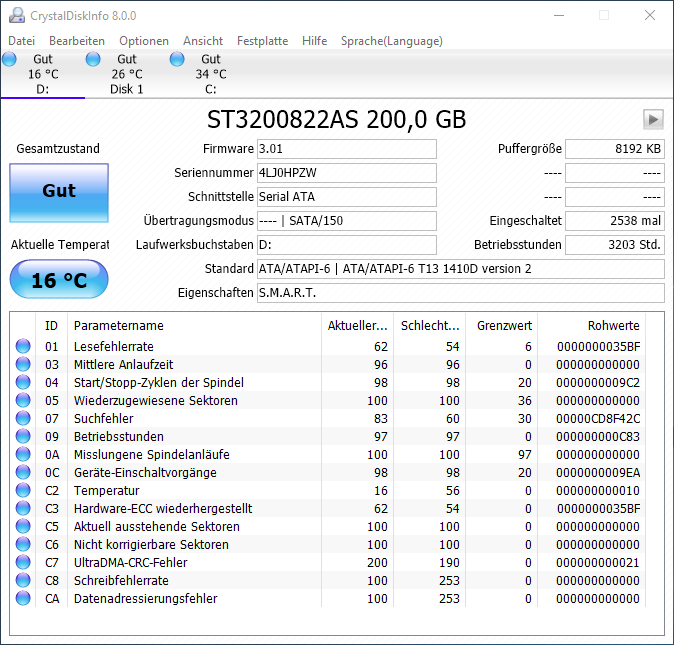Click the Laufwerksbuchstaben field D:

pos(347,245)
